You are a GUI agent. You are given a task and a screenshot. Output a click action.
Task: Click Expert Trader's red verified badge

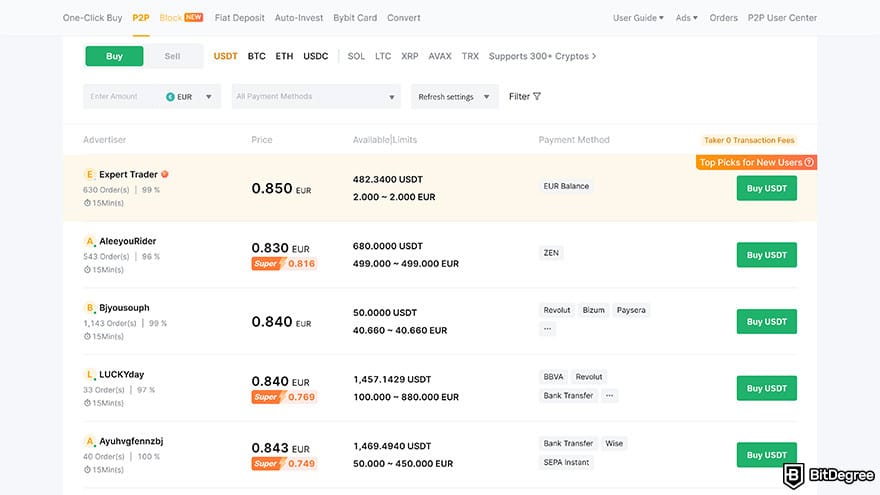(x=164, y=175)
